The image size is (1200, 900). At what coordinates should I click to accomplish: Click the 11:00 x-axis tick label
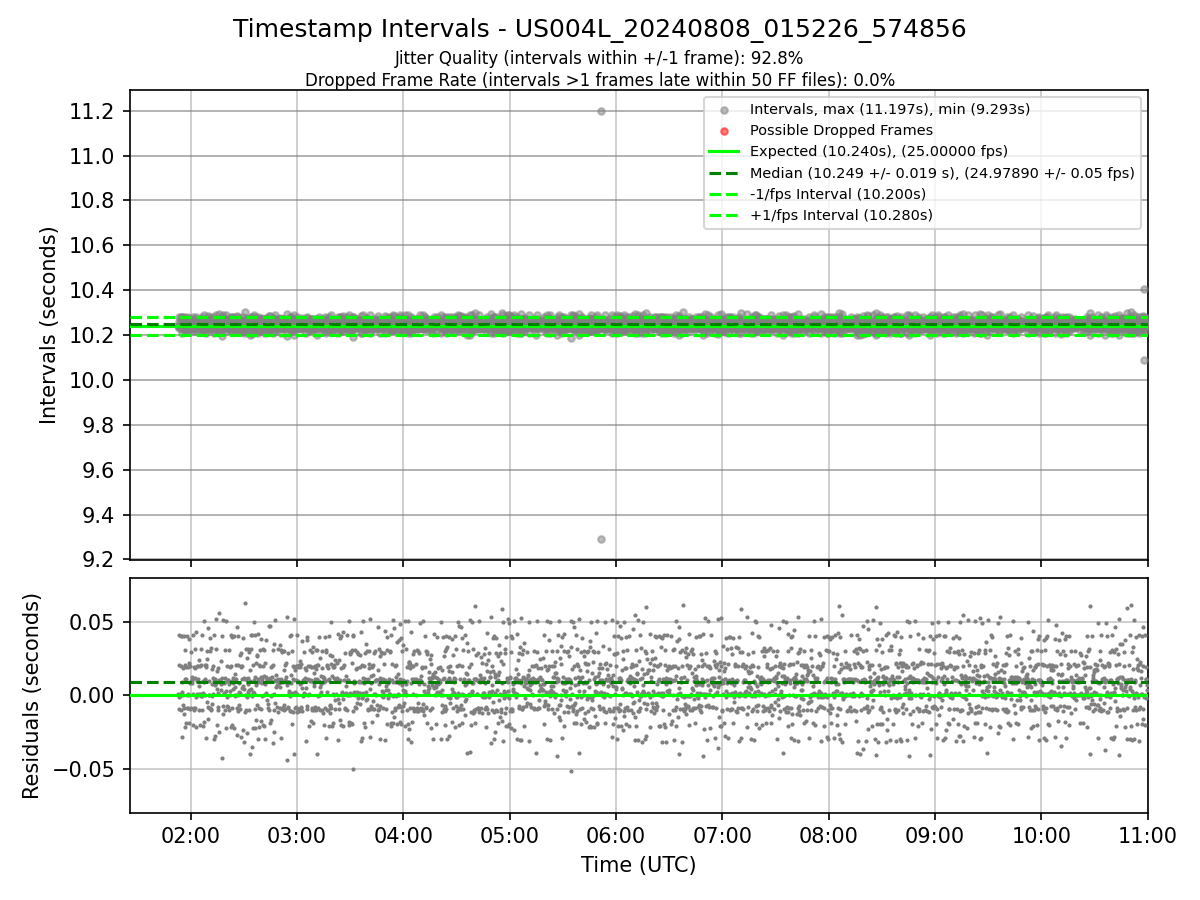1147,834
